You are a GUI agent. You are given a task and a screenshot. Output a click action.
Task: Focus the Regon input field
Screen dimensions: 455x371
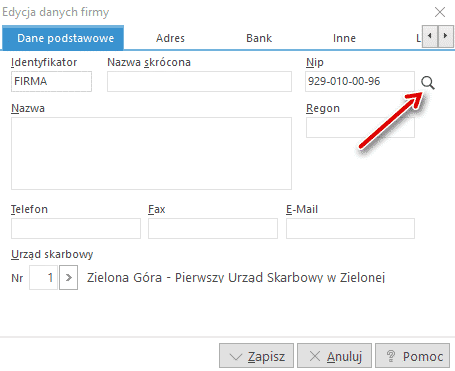[360, 127]
